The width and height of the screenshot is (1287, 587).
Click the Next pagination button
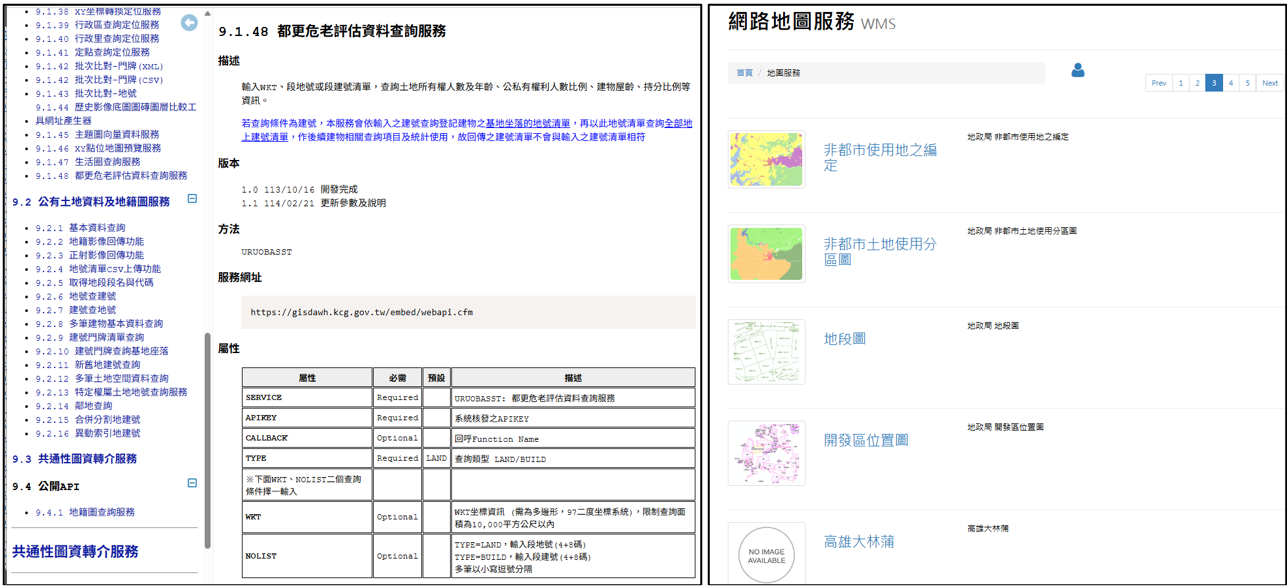pos(1269,82)
